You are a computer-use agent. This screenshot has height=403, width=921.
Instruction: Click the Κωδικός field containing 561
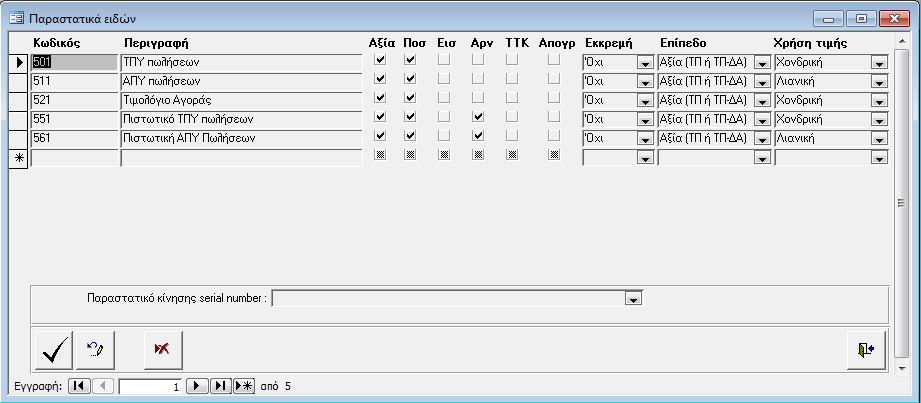75,138
